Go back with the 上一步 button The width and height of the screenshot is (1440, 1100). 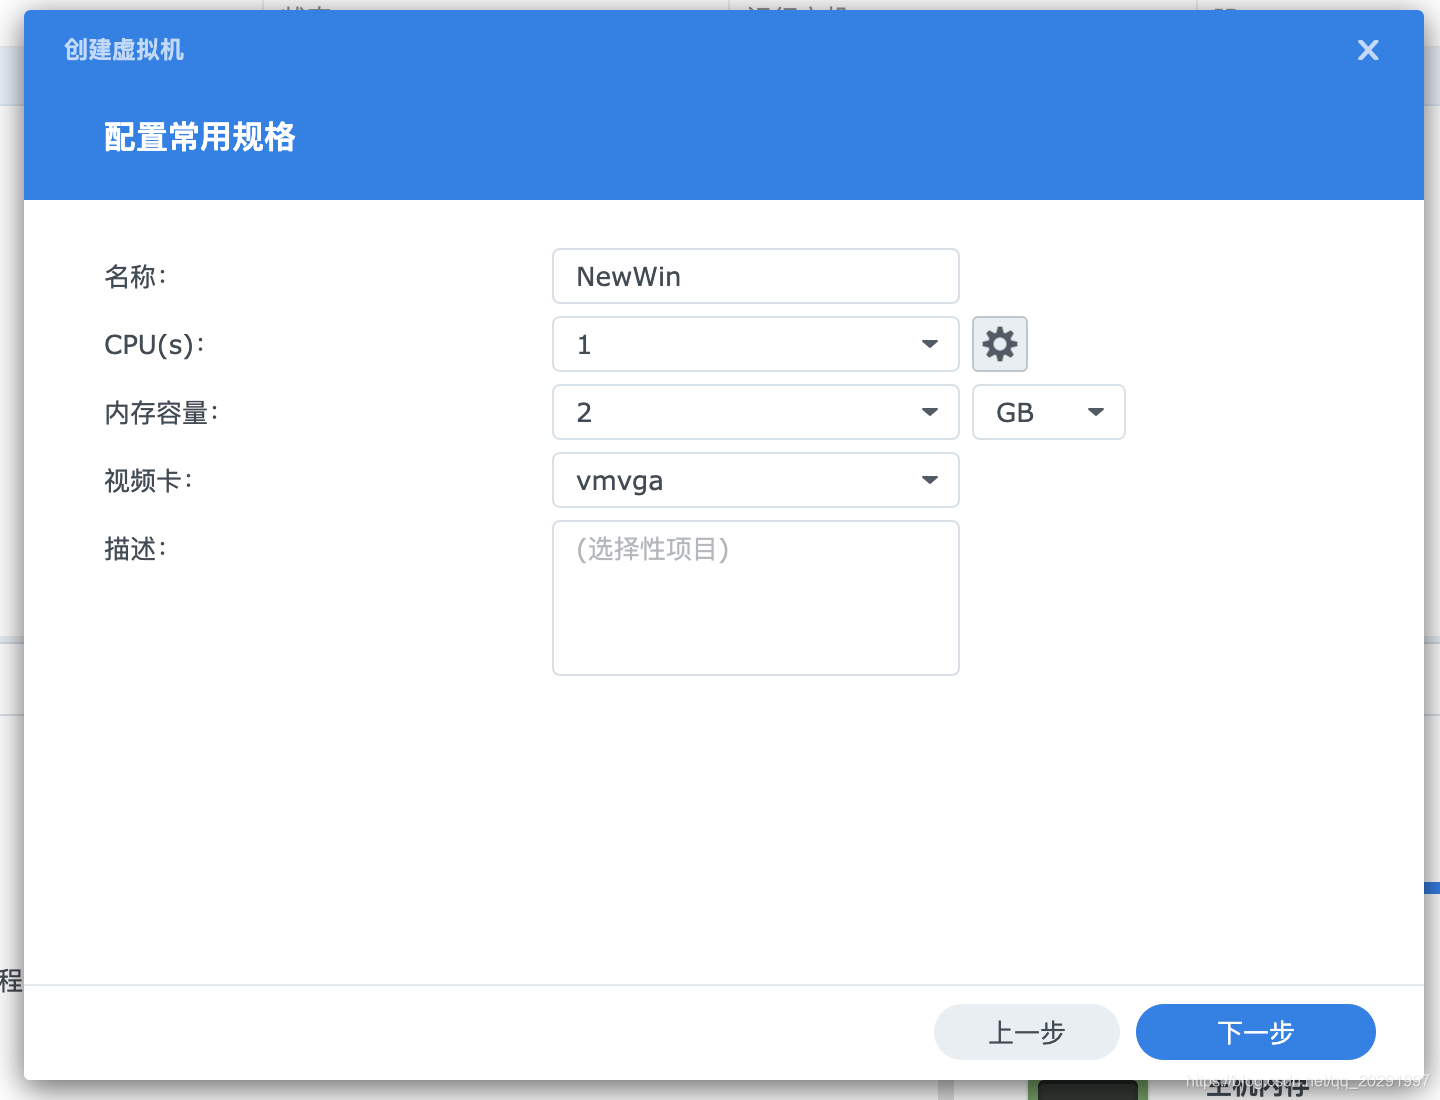pos(1027,1032)
